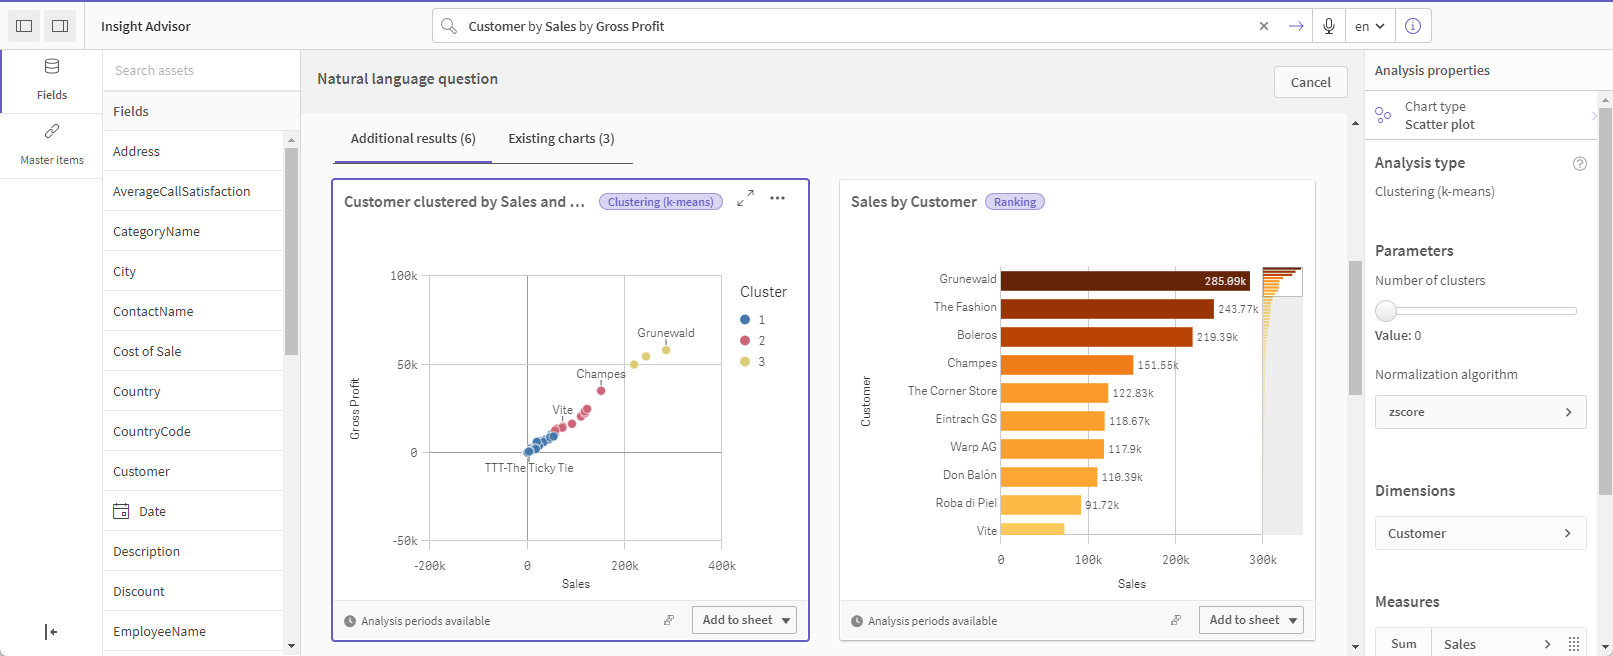The height and width of the screenshot is (656, 1613).
Task: Click the Cluster 2 red legend swatch
Action: coord(745,341)
